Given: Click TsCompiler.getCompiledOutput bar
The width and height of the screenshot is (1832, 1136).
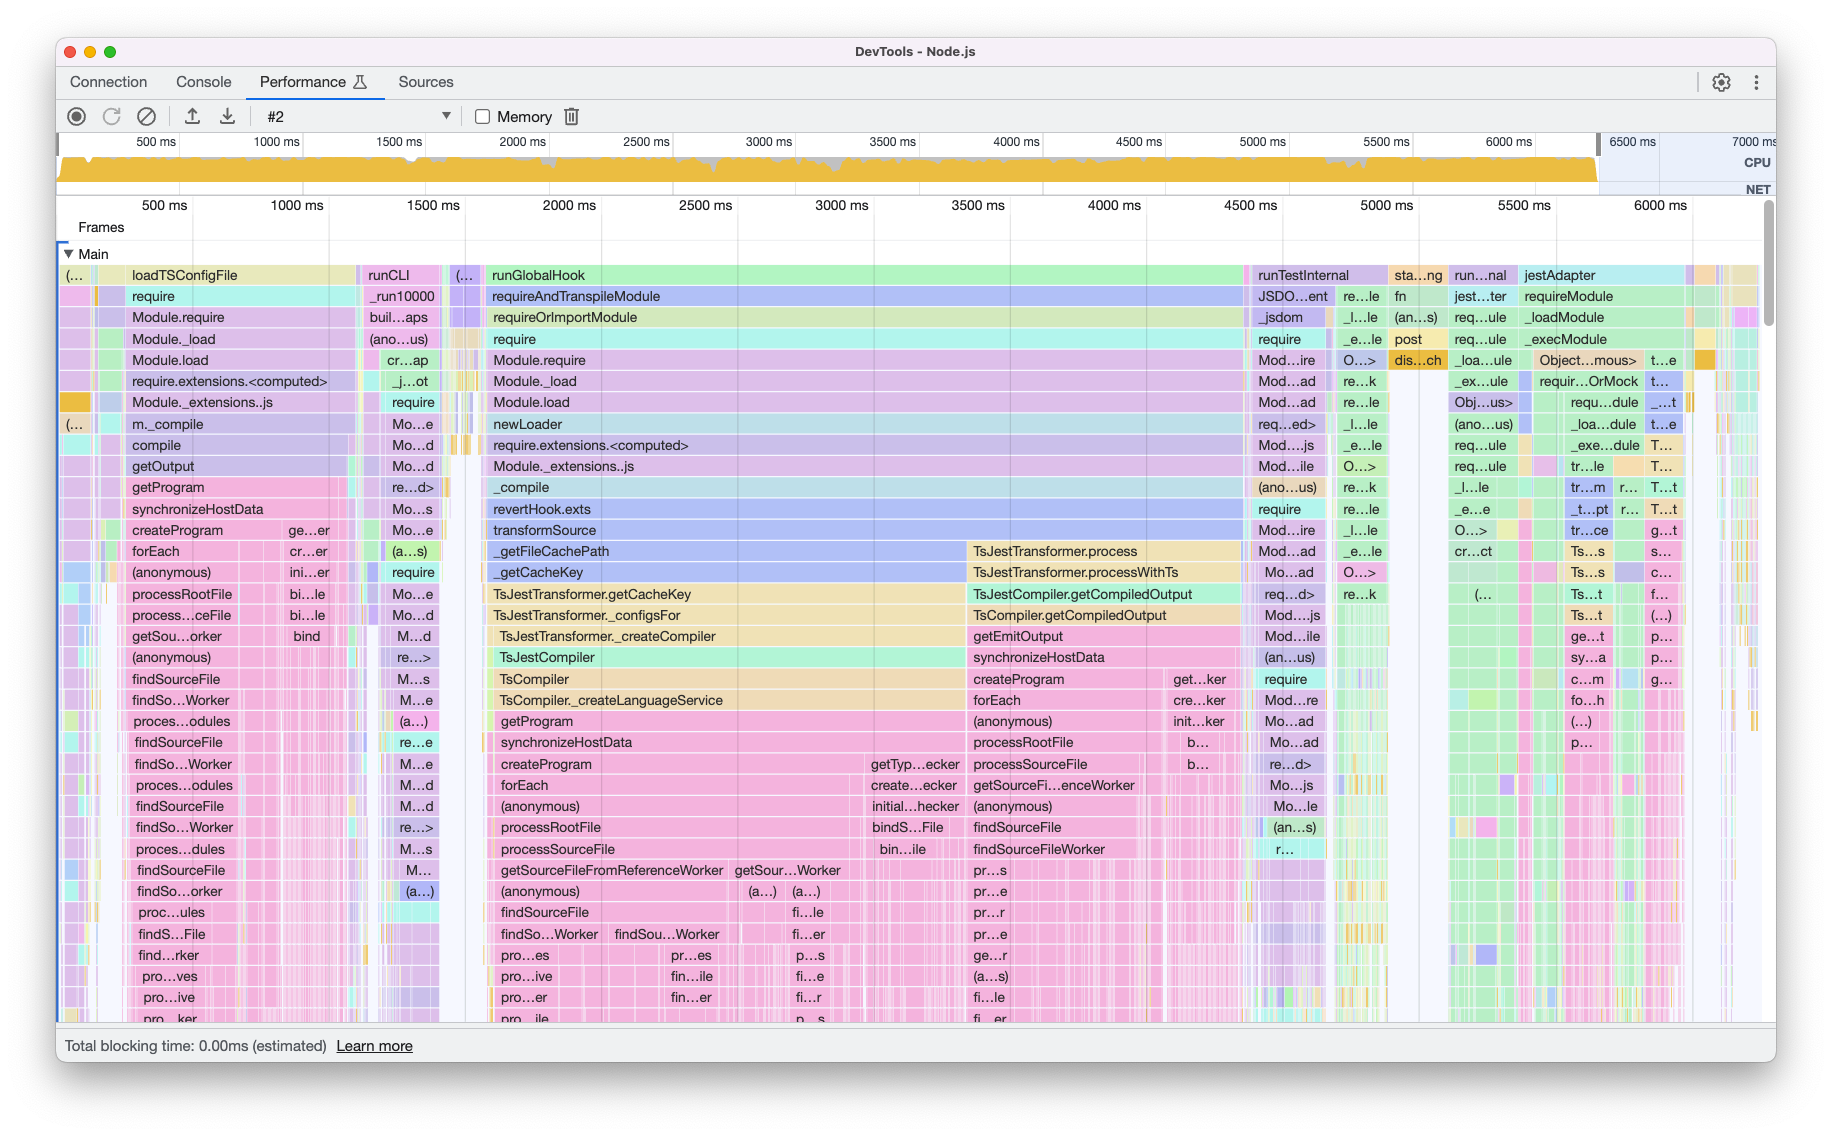Looking at the screenshot, I should point(1104,615).
